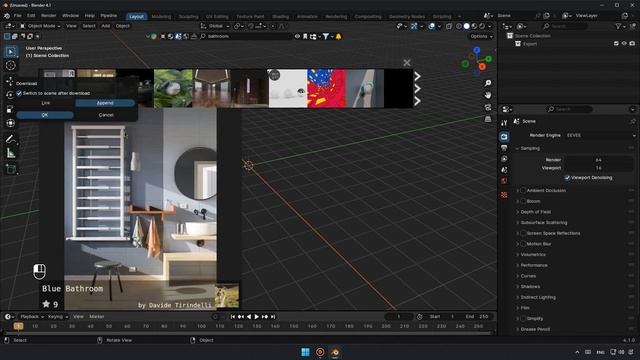Screen dimensions: 640x360
Task: Open the Options dropdown in viewport
Action: (x=481, y=36)
